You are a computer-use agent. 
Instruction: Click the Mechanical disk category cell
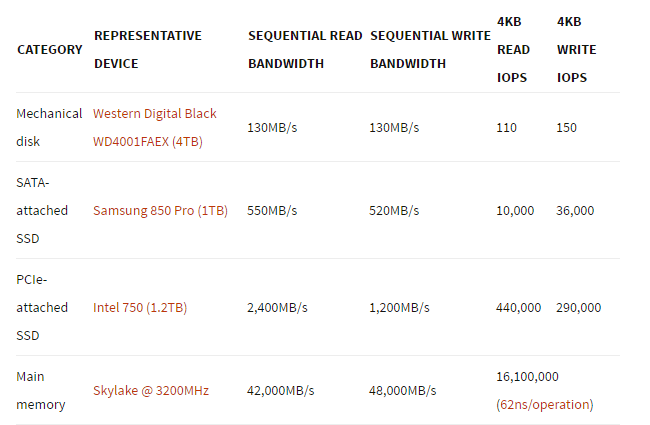(x=49, y=127)
